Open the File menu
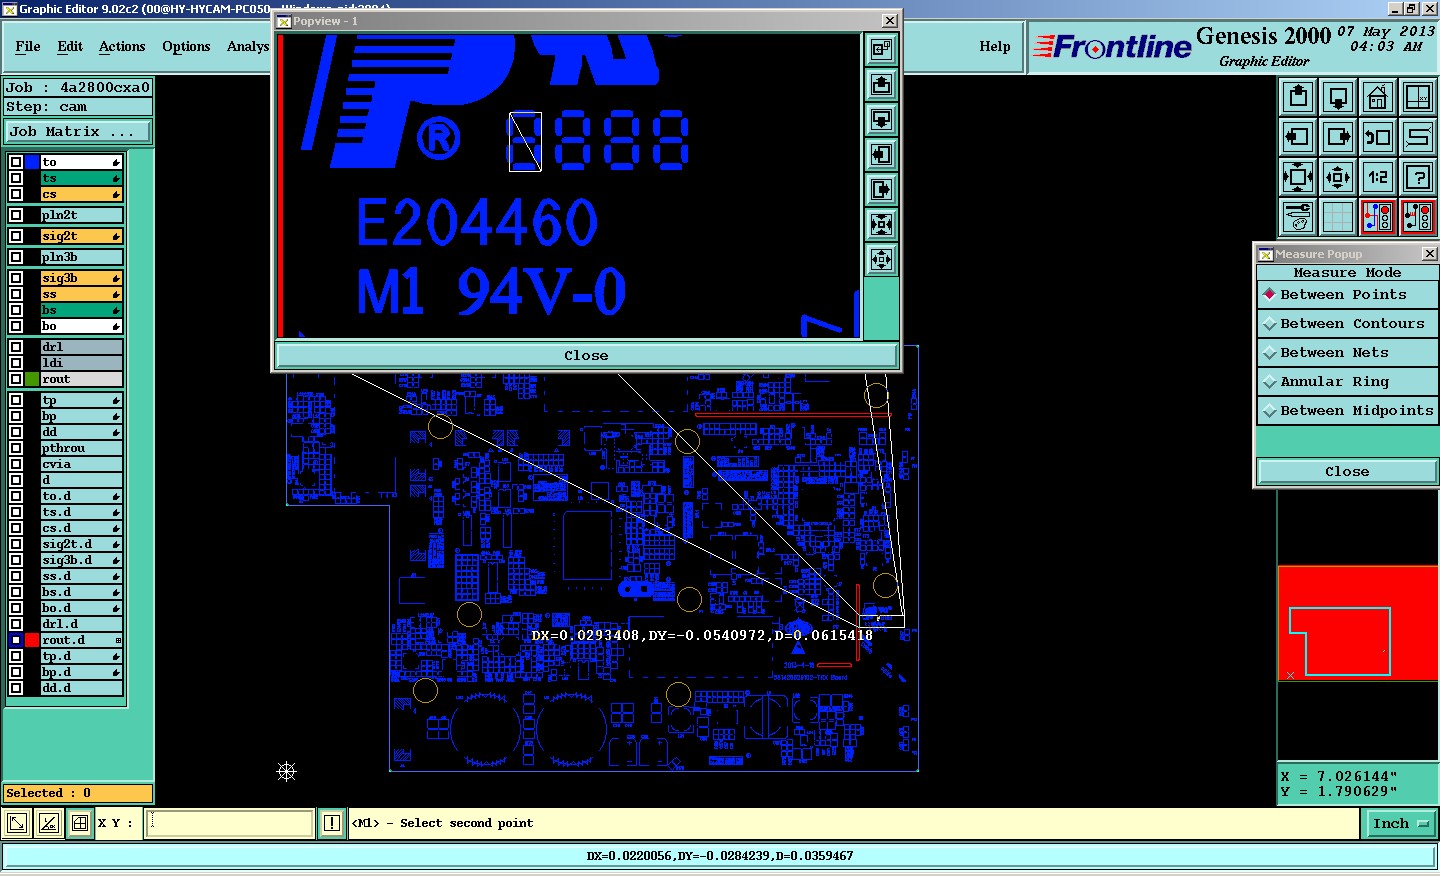This screenshot has width=1440, height=876. 28,47
